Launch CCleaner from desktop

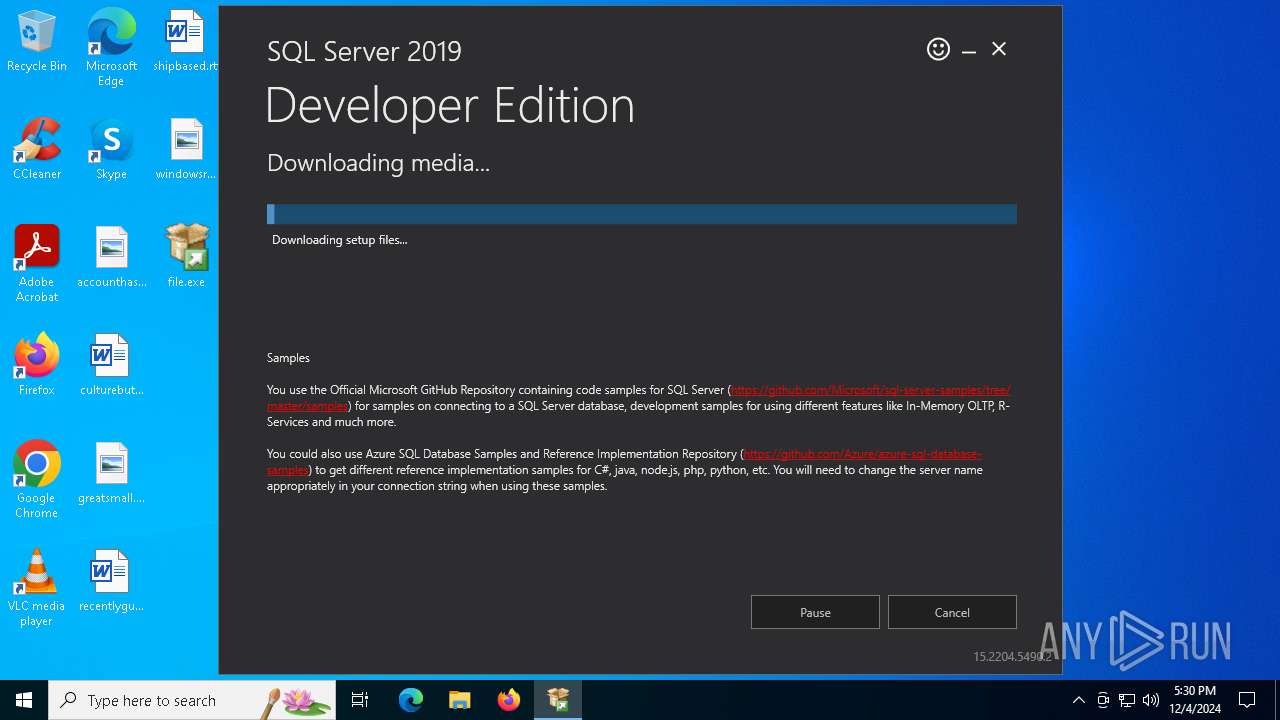tap(37, 150)
